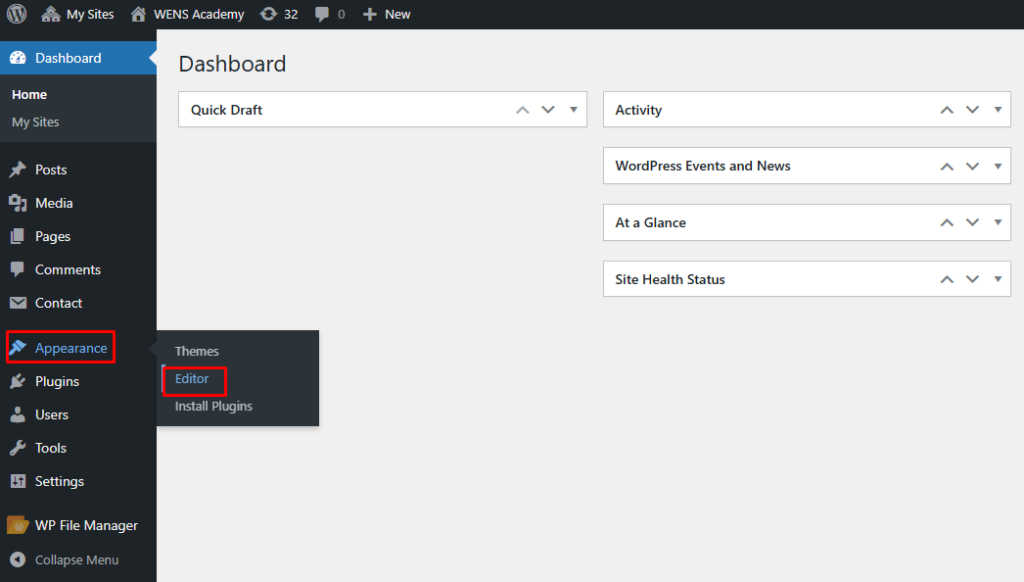Click the WP File Manager folder icon
The image size is (1024, 582).
point(18,525)
